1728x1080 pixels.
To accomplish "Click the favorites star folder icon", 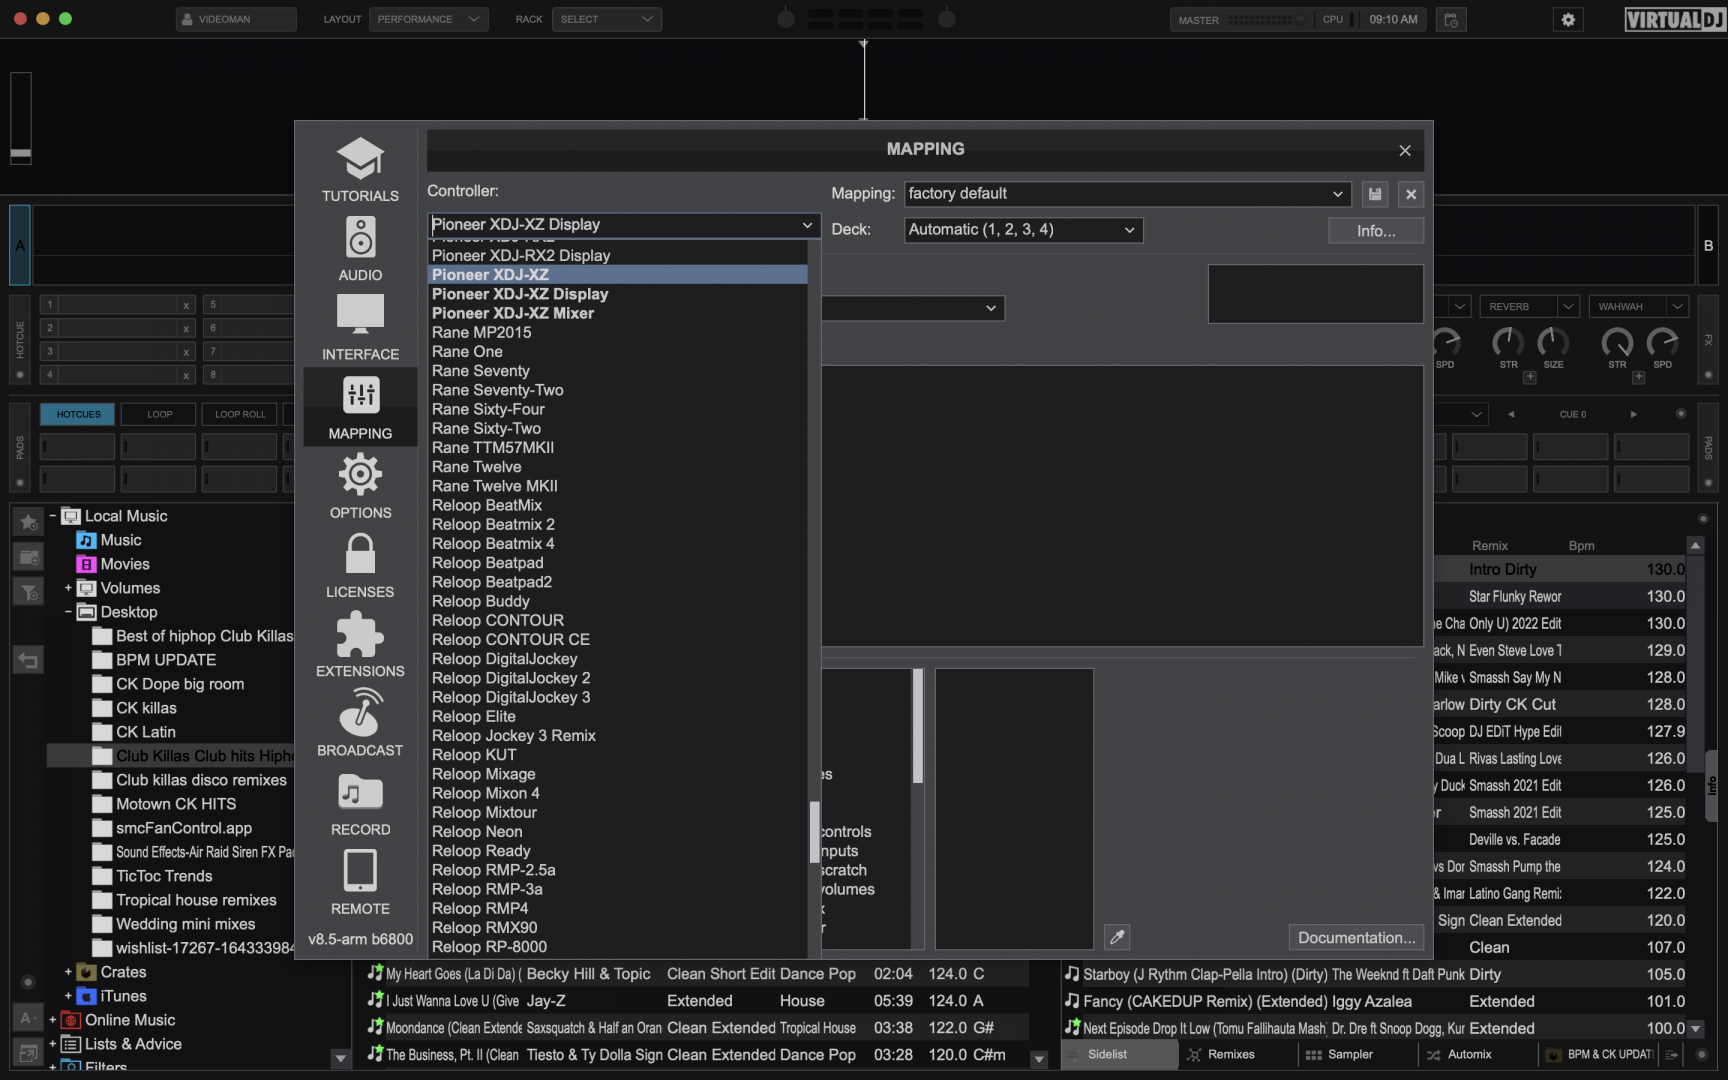I will click(28, 522).
